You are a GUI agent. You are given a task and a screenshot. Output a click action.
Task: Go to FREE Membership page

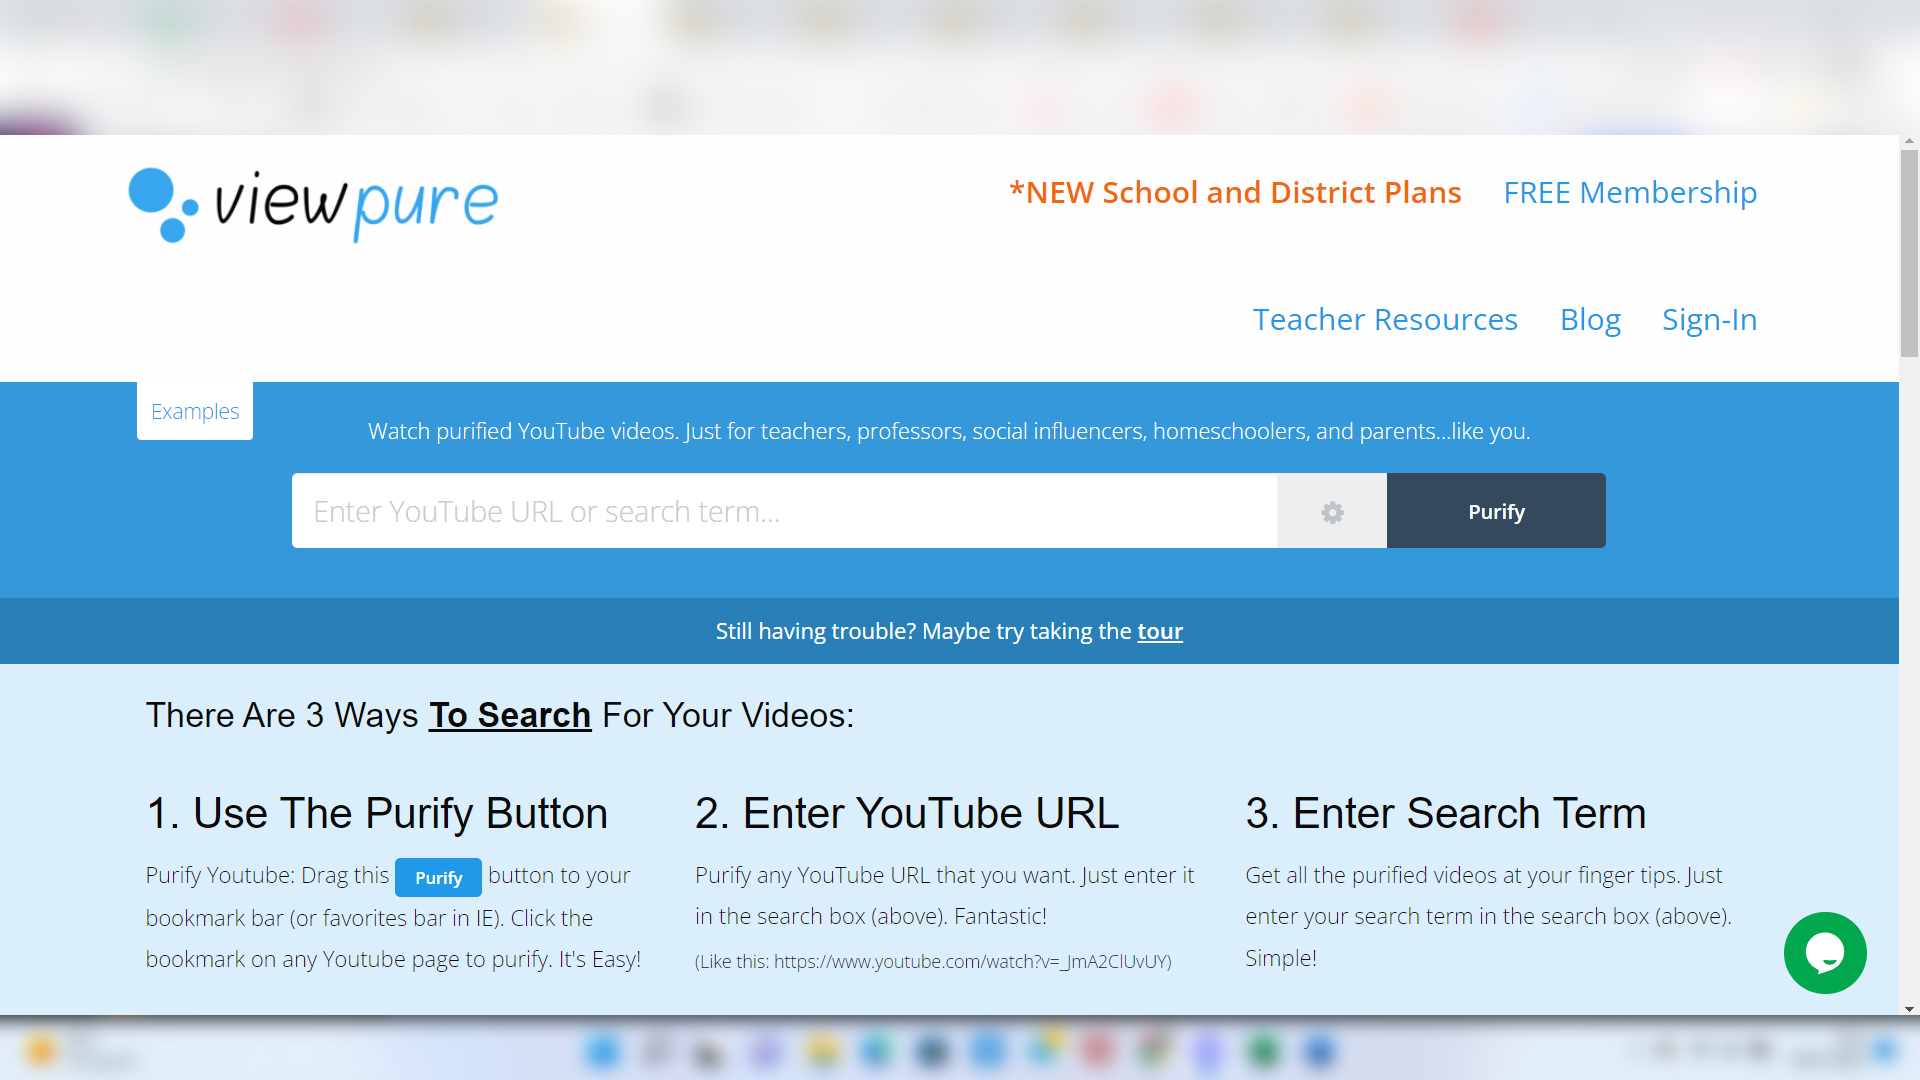(x=1629, y=192)
